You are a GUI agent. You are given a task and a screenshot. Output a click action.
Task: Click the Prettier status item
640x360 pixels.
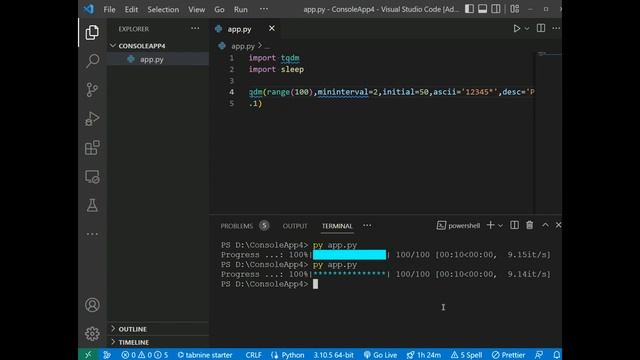click(x=508, y=355)
